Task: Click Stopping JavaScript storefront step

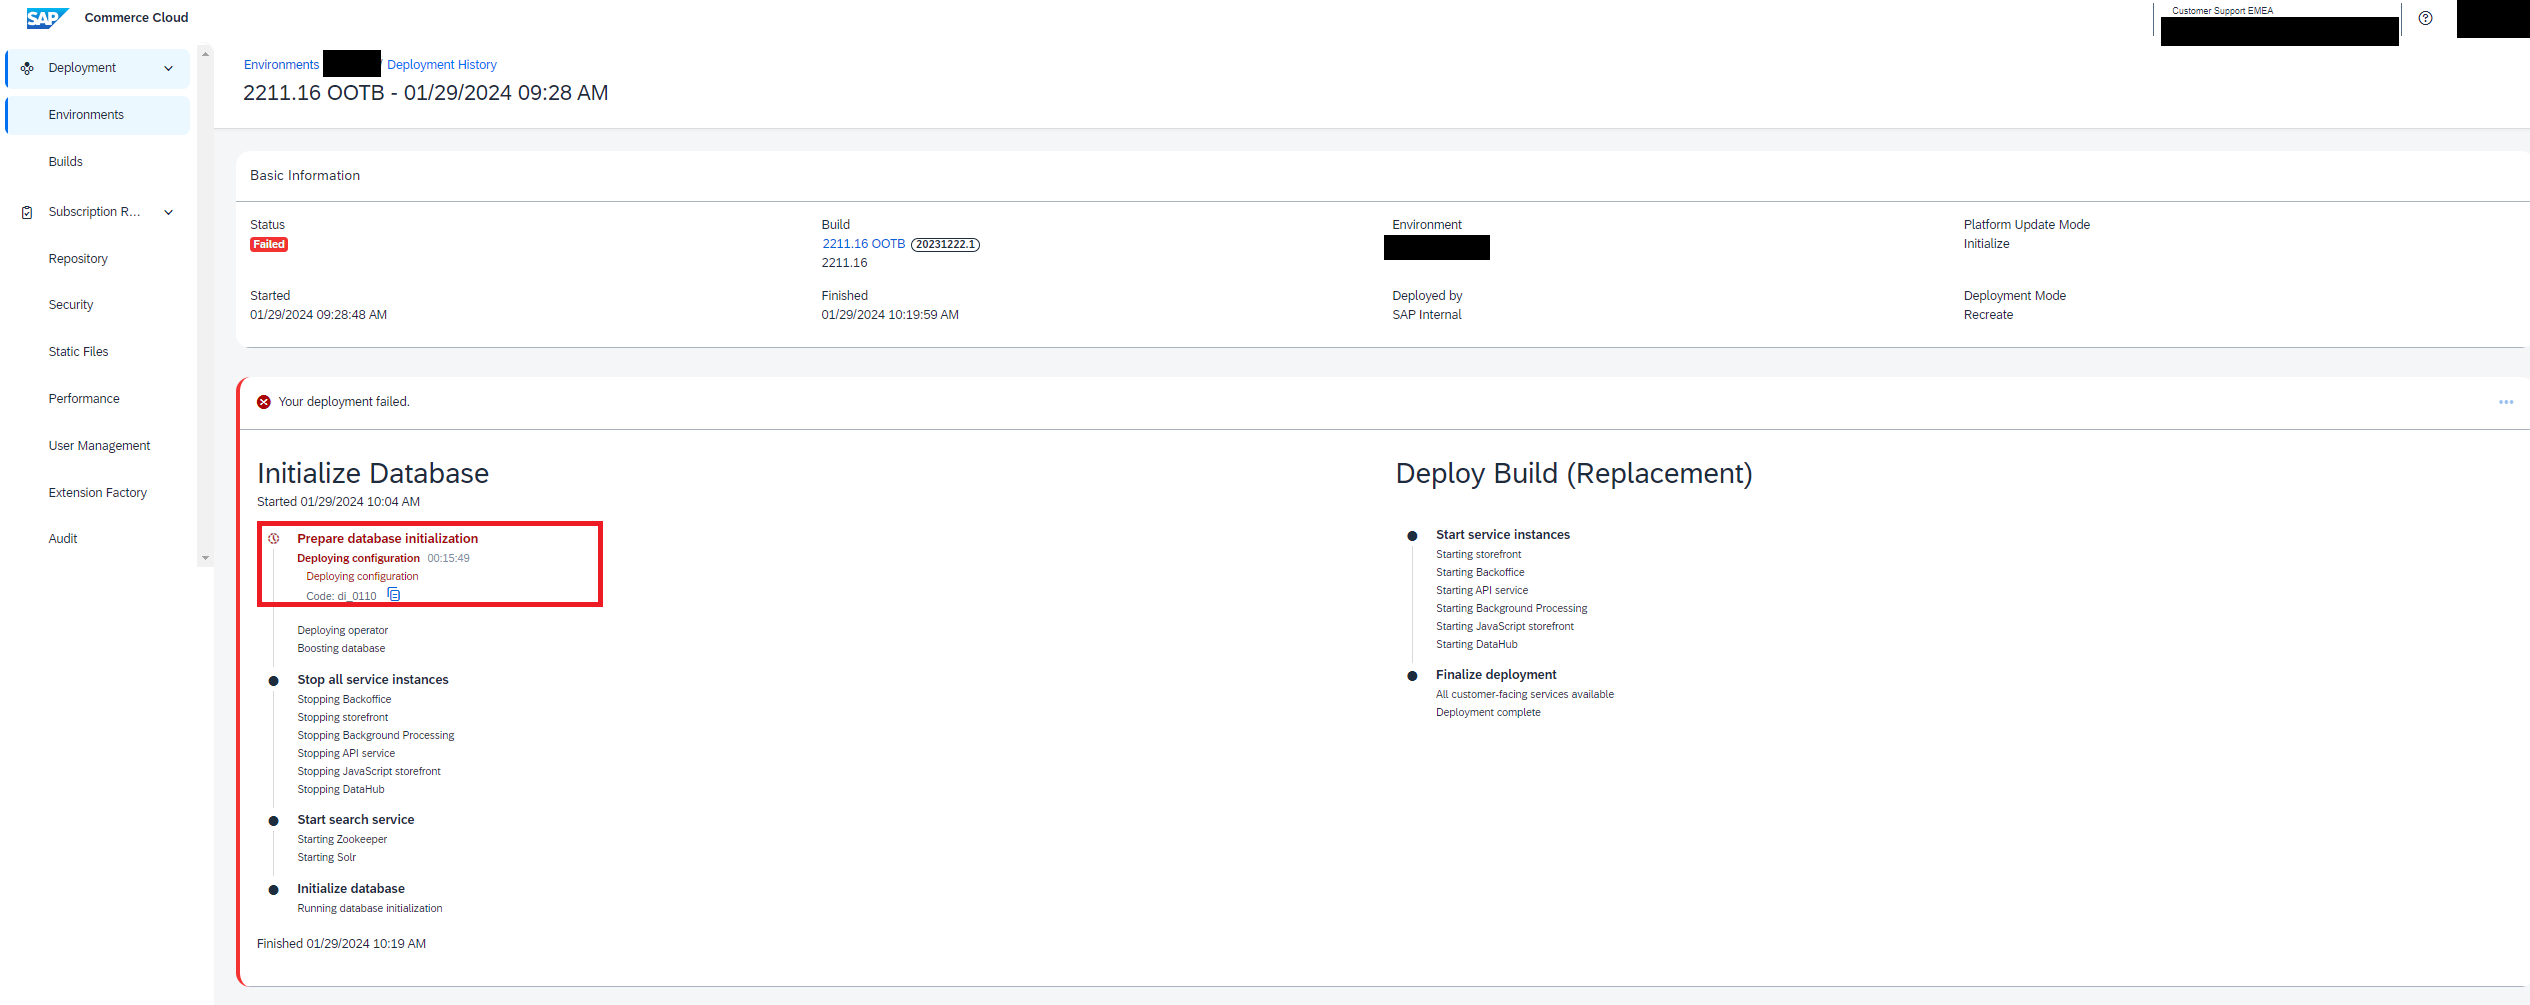Action: 368,772
